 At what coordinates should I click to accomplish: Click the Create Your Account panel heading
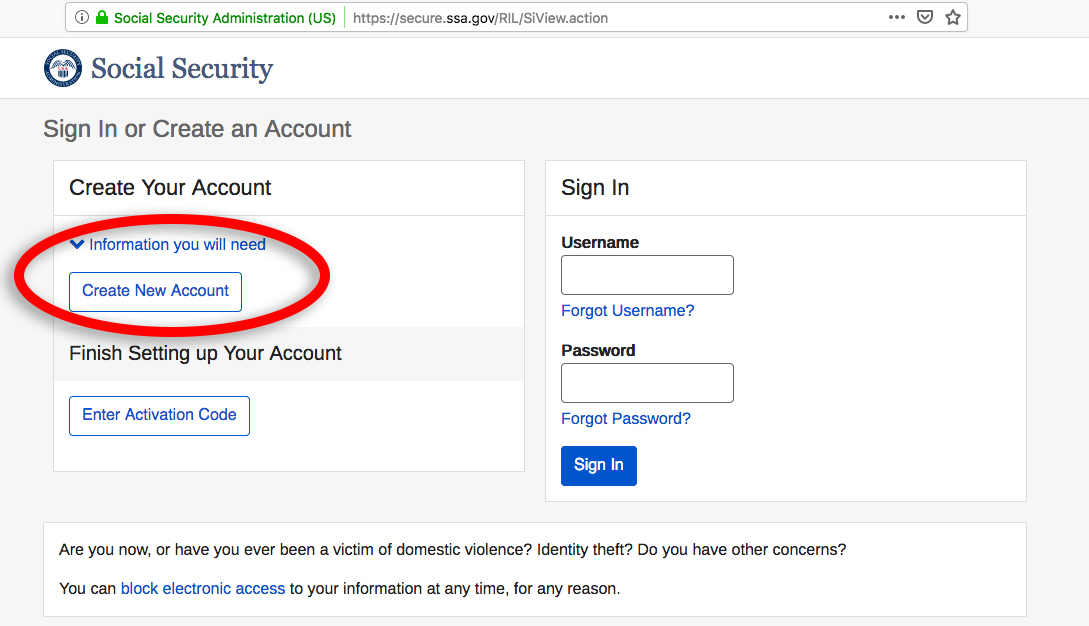(170, 188)
